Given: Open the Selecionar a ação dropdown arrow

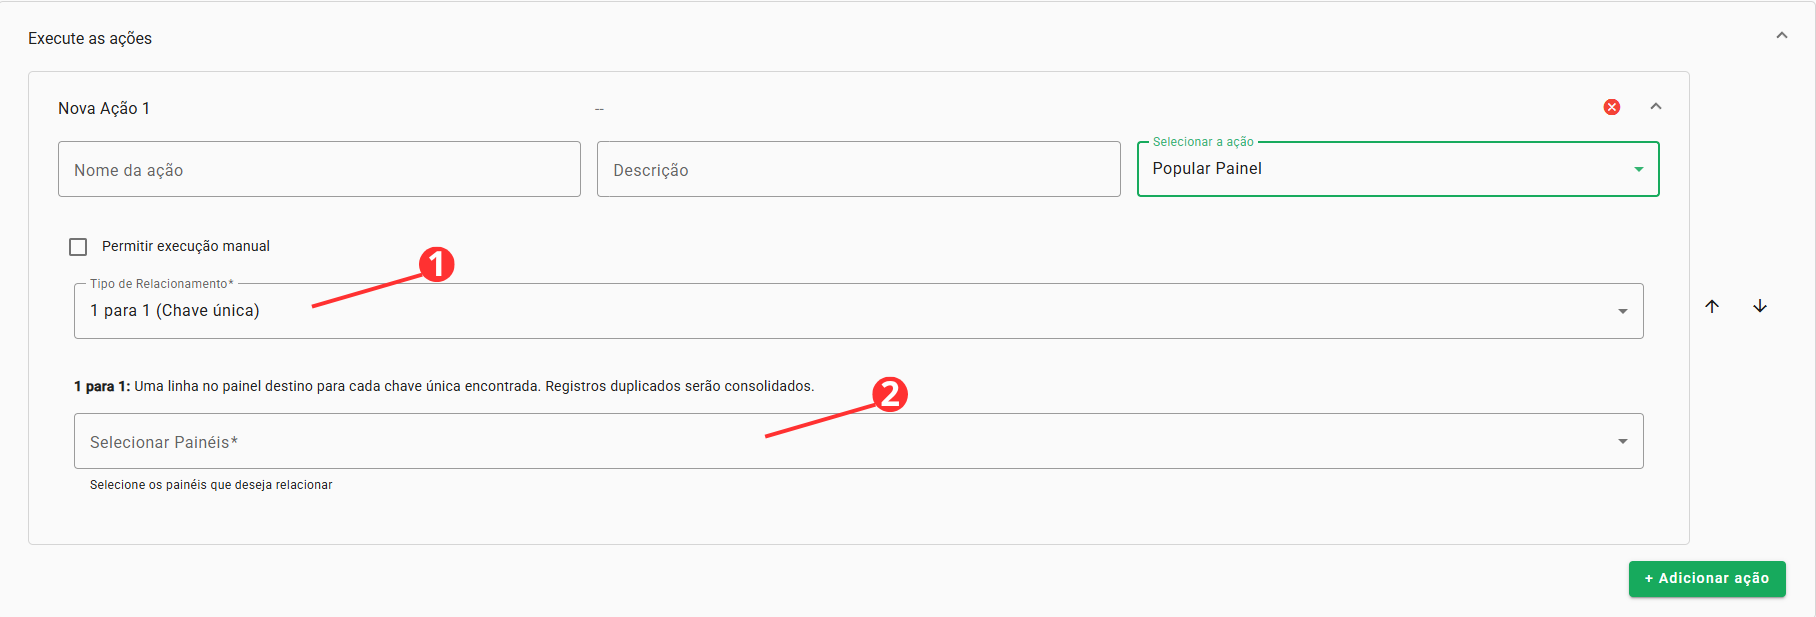Looking at the screenshot, I should pyautogui.click(x=1639, y=169).
